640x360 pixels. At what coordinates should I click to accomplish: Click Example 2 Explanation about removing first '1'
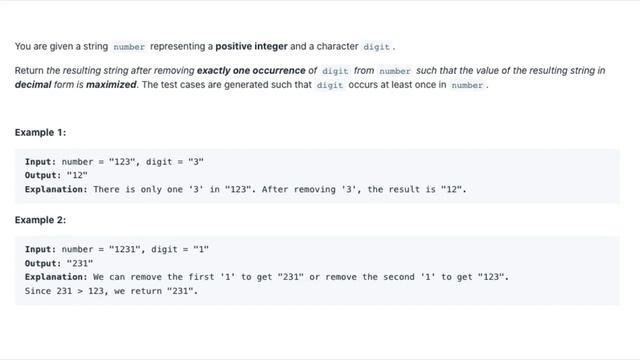(267, 277)
